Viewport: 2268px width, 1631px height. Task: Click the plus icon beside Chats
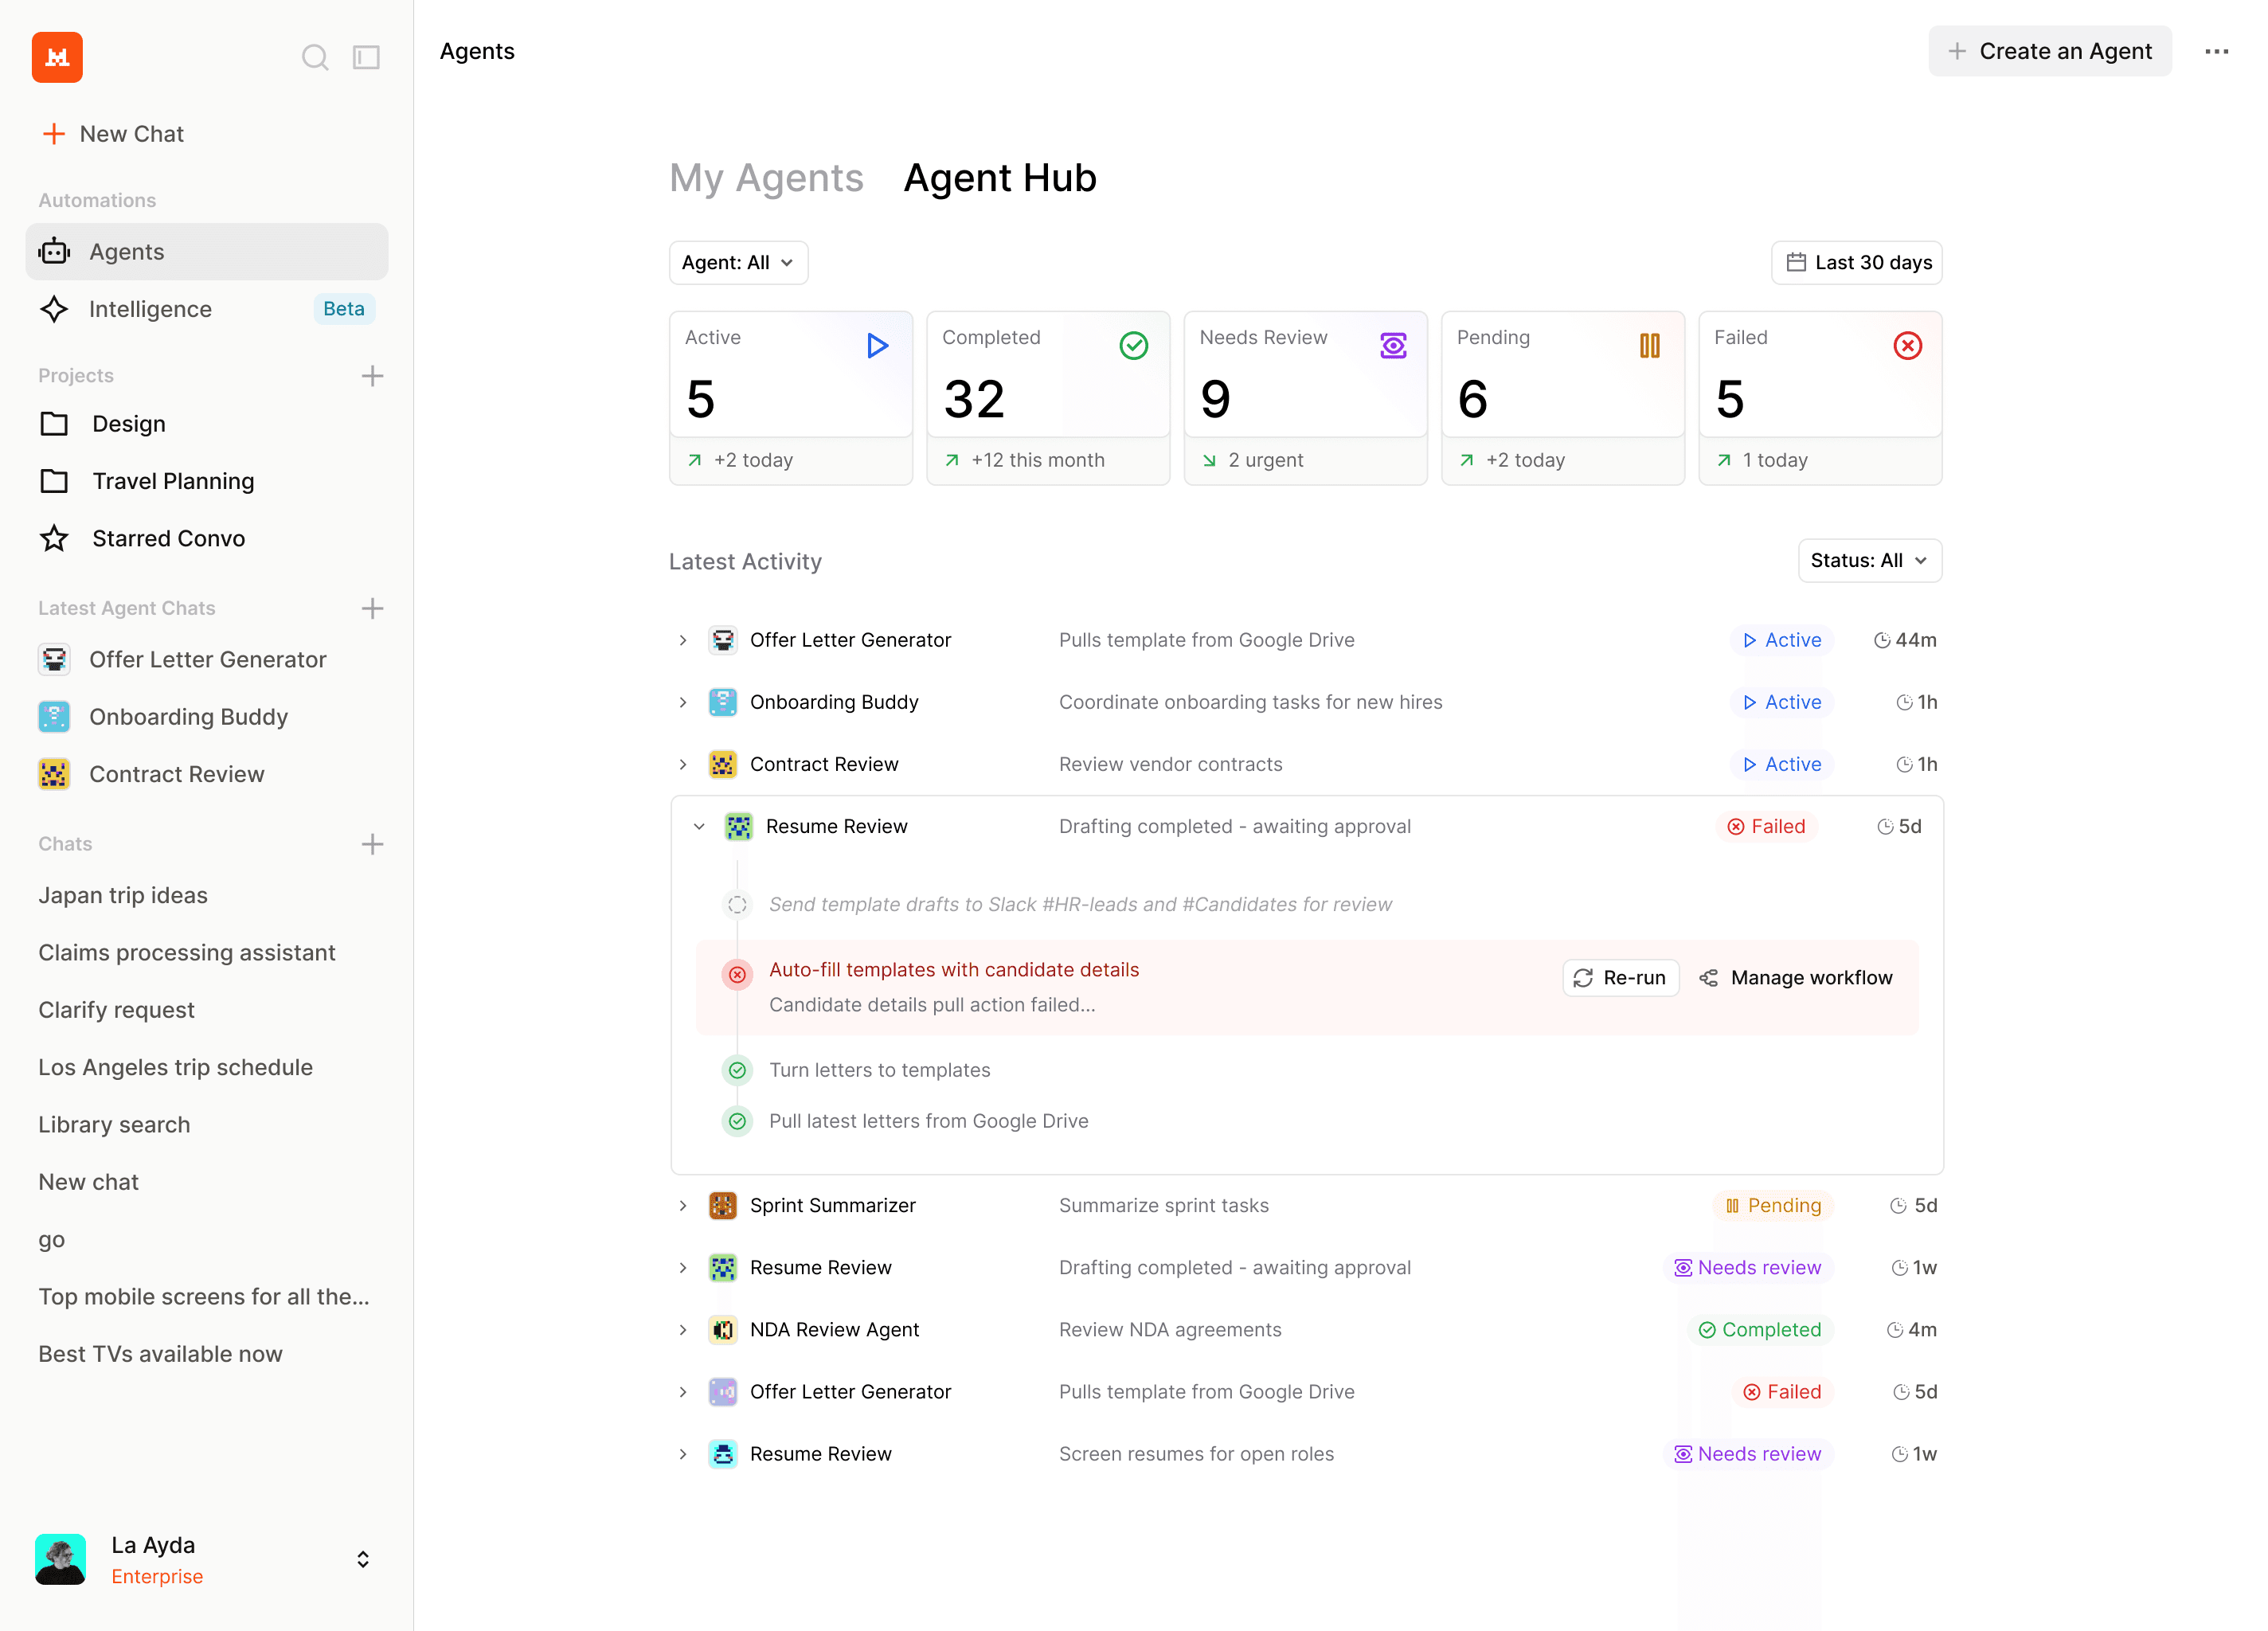372,844
